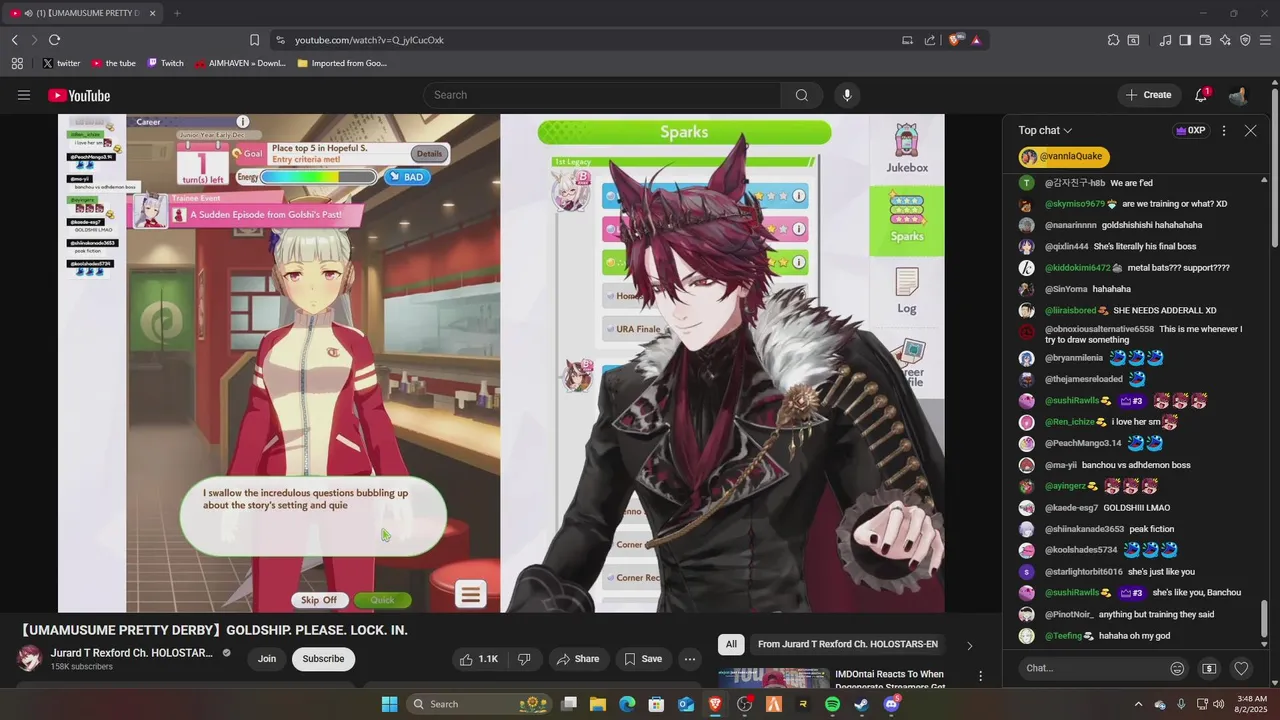Image resolution: width=1280 pixels, height=720 pixels.
Task: Open Brave VPN shield icon
Action: click(1245, 40)
